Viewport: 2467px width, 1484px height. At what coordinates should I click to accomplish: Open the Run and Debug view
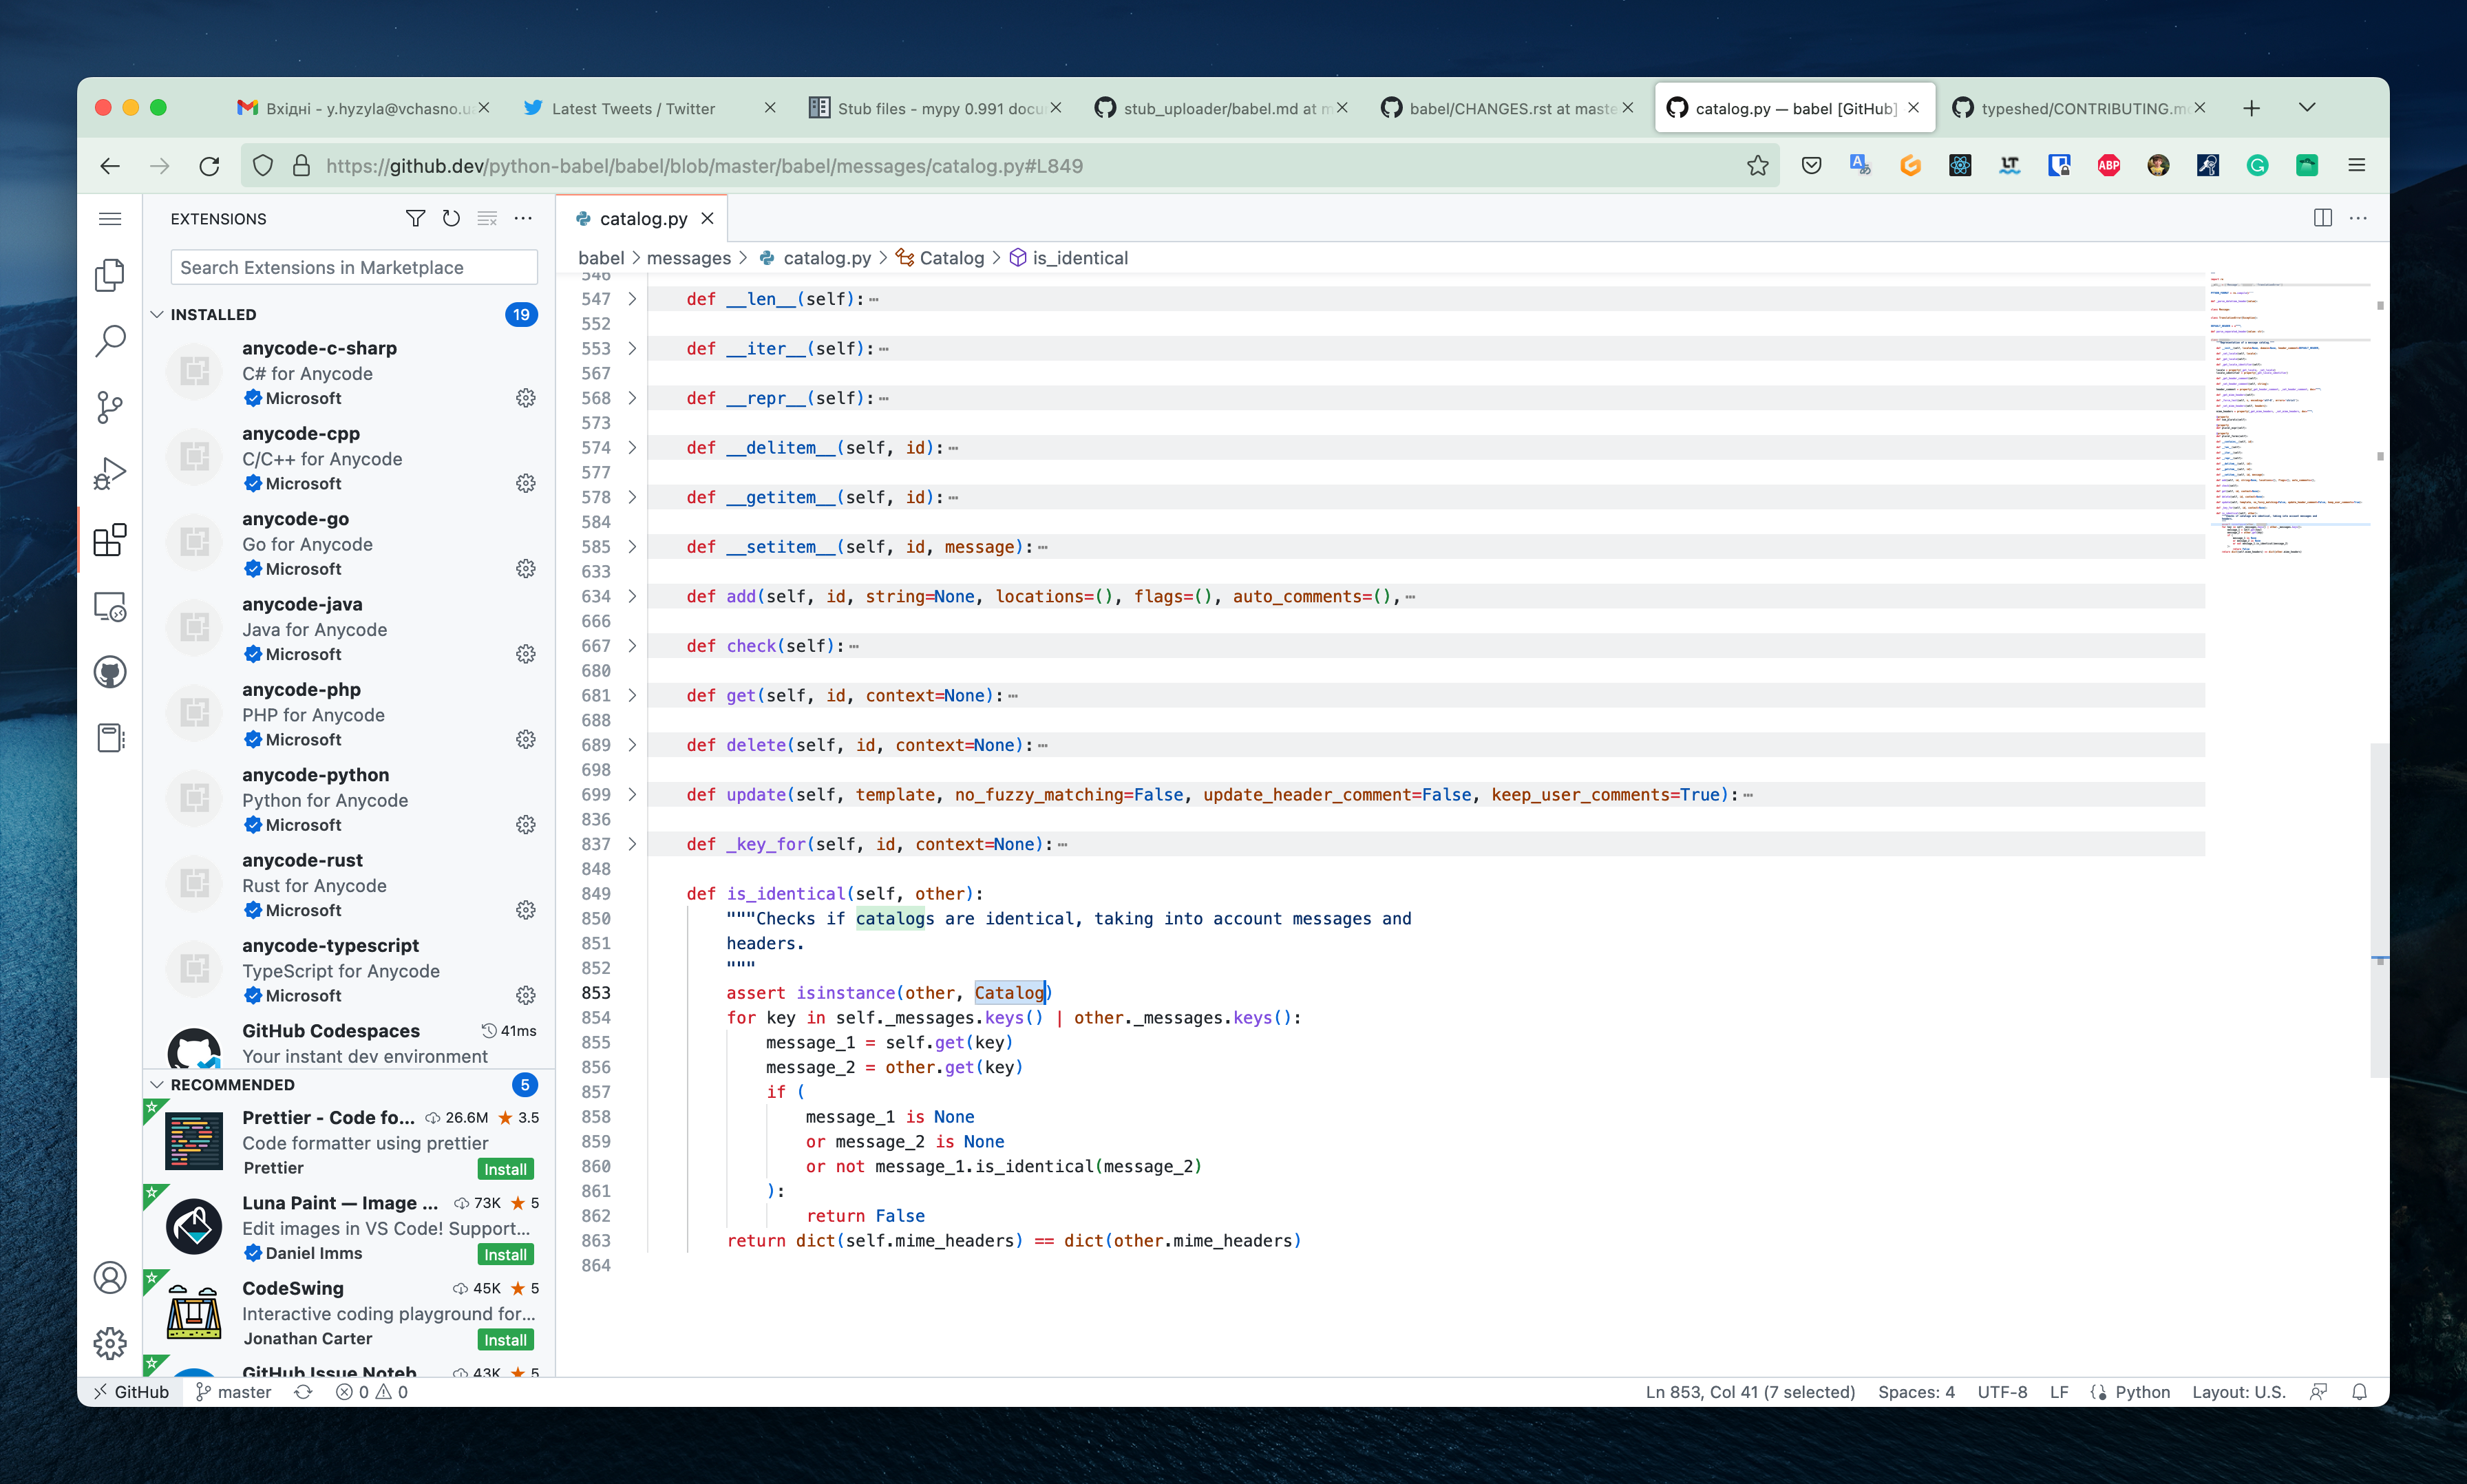[x=110, y=473]
